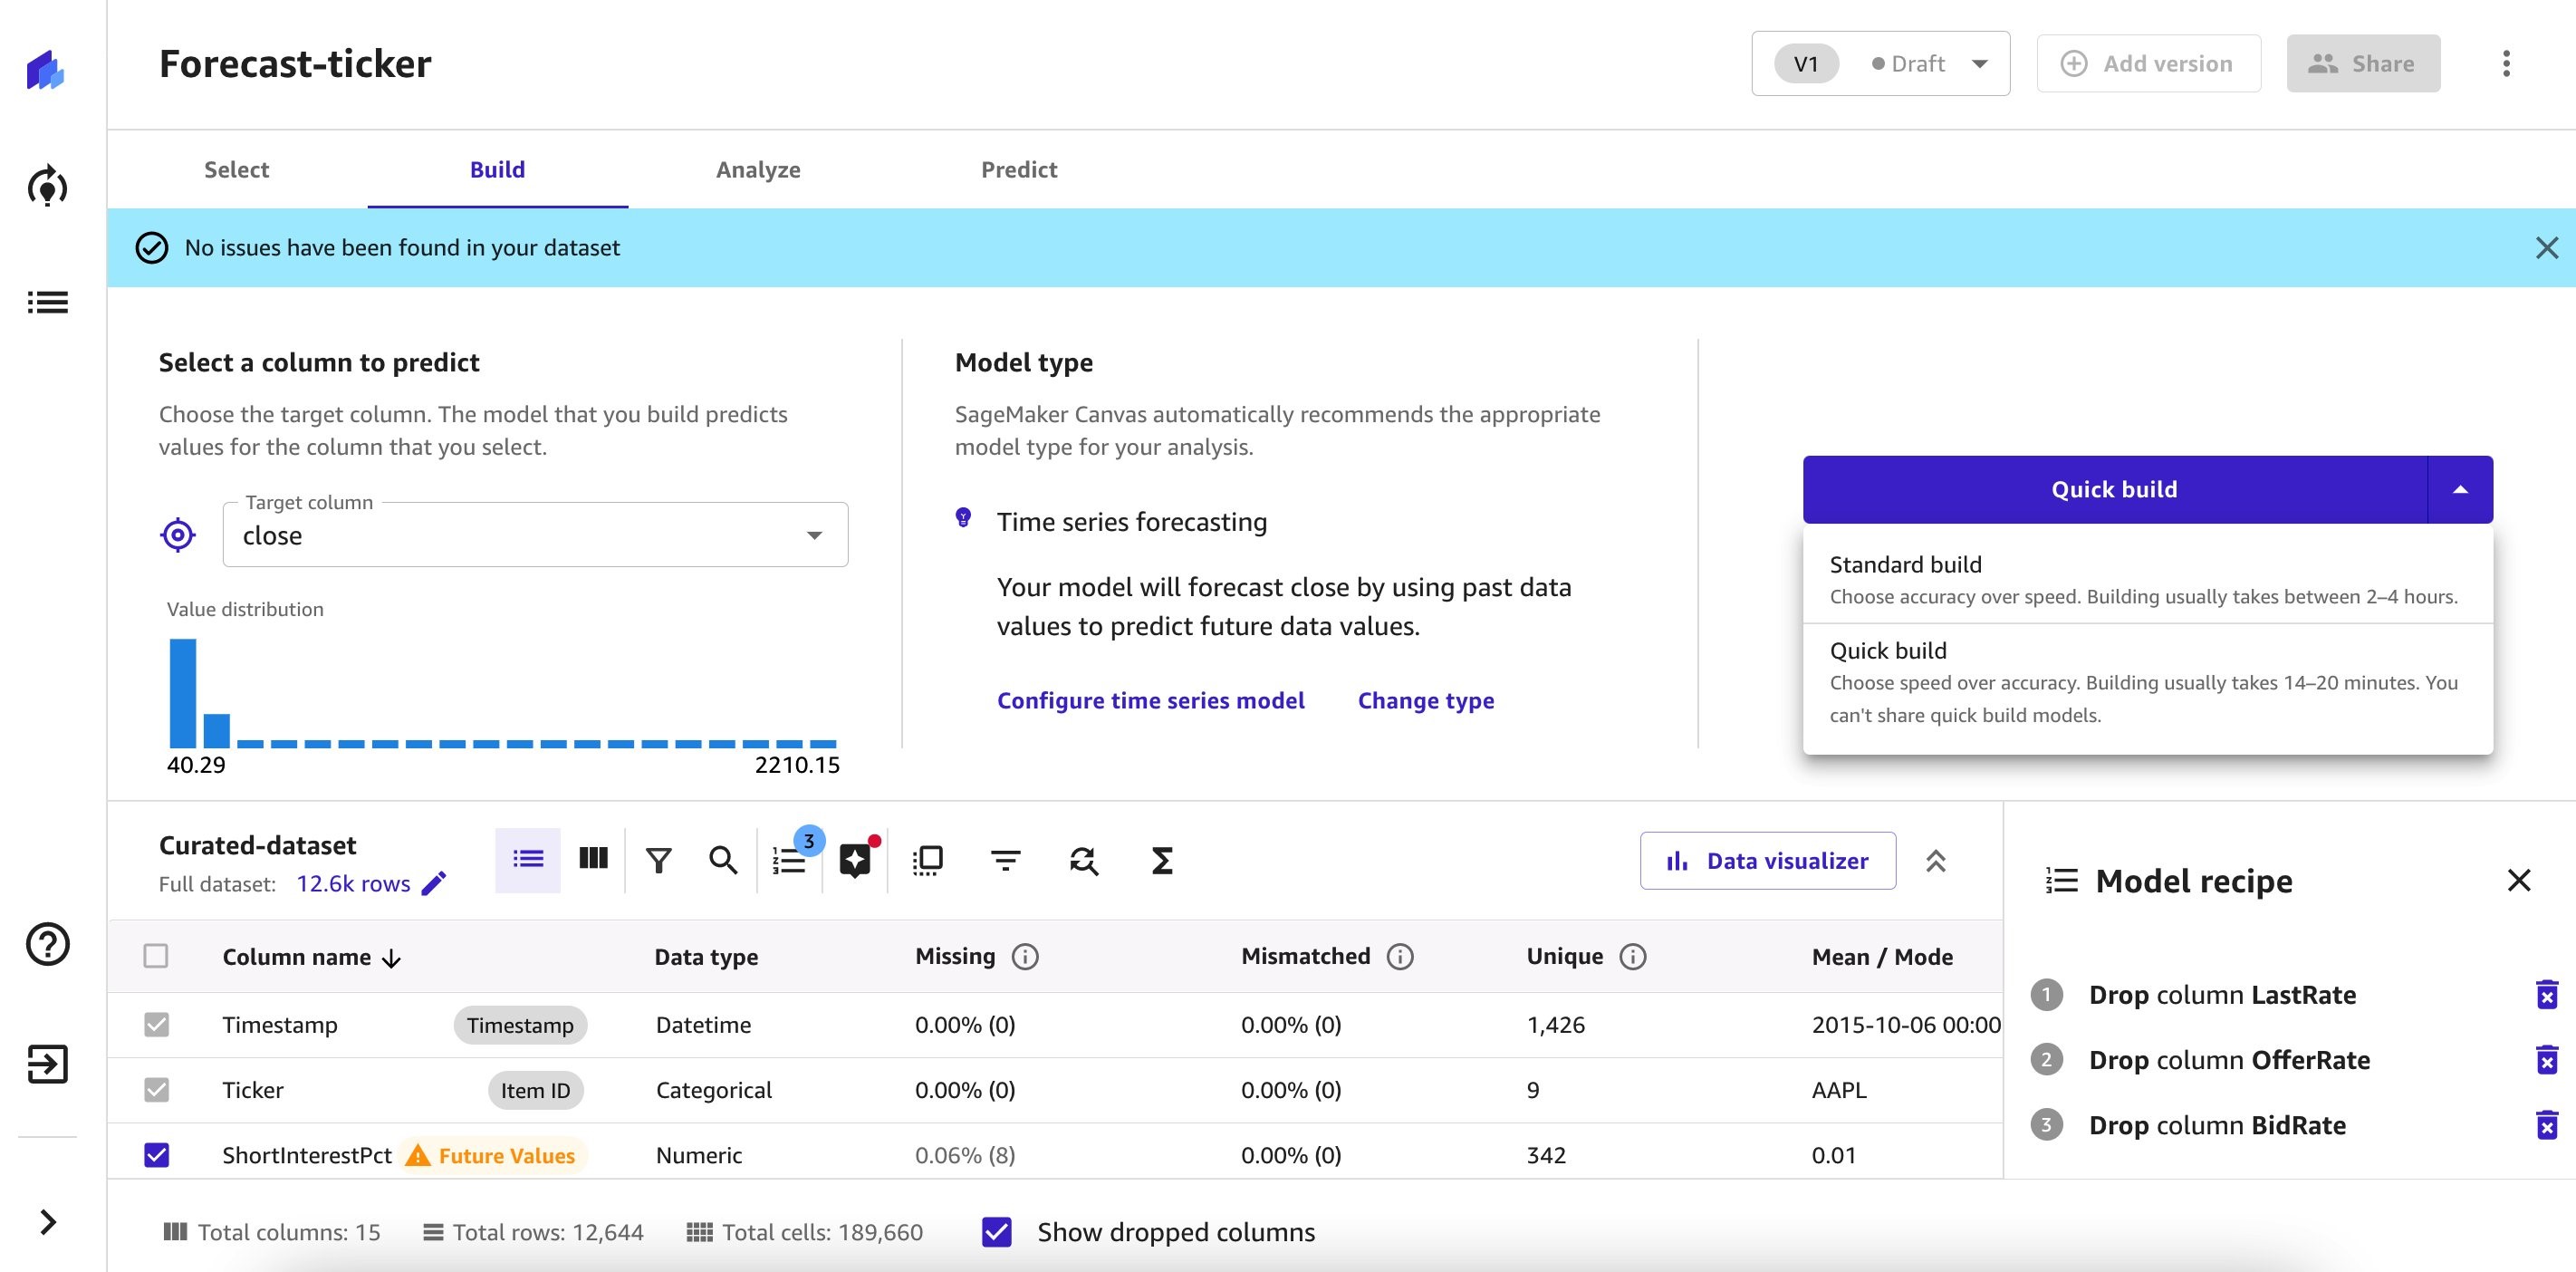Switch to the Predict tab
This screenshot has height=1272, width=2576.
click(1019, 168)
